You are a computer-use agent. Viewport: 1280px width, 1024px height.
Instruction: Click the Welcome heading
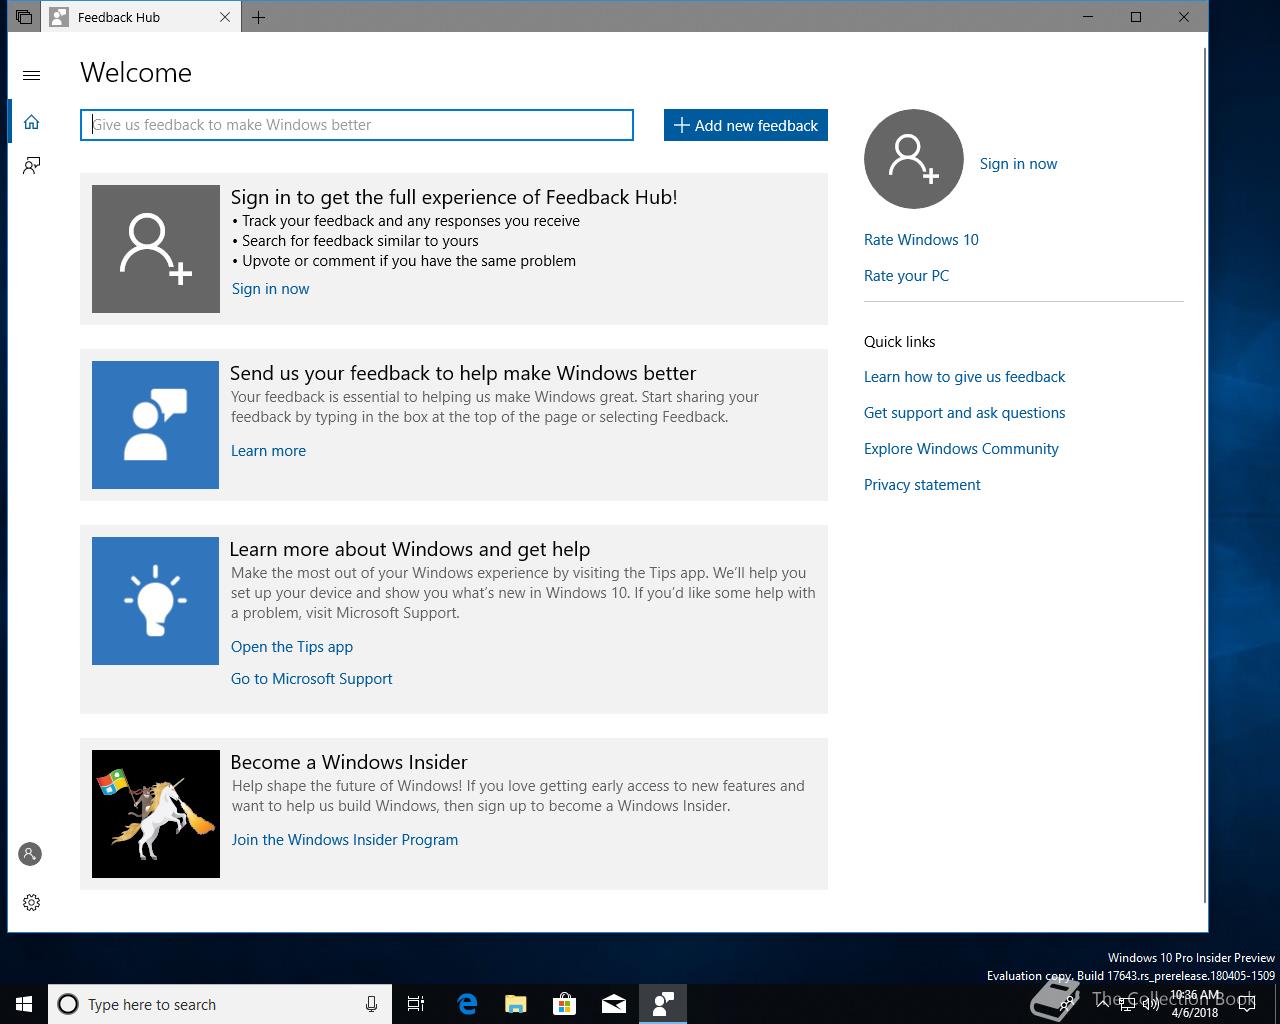pyautogui.click(x=136, y=73)
